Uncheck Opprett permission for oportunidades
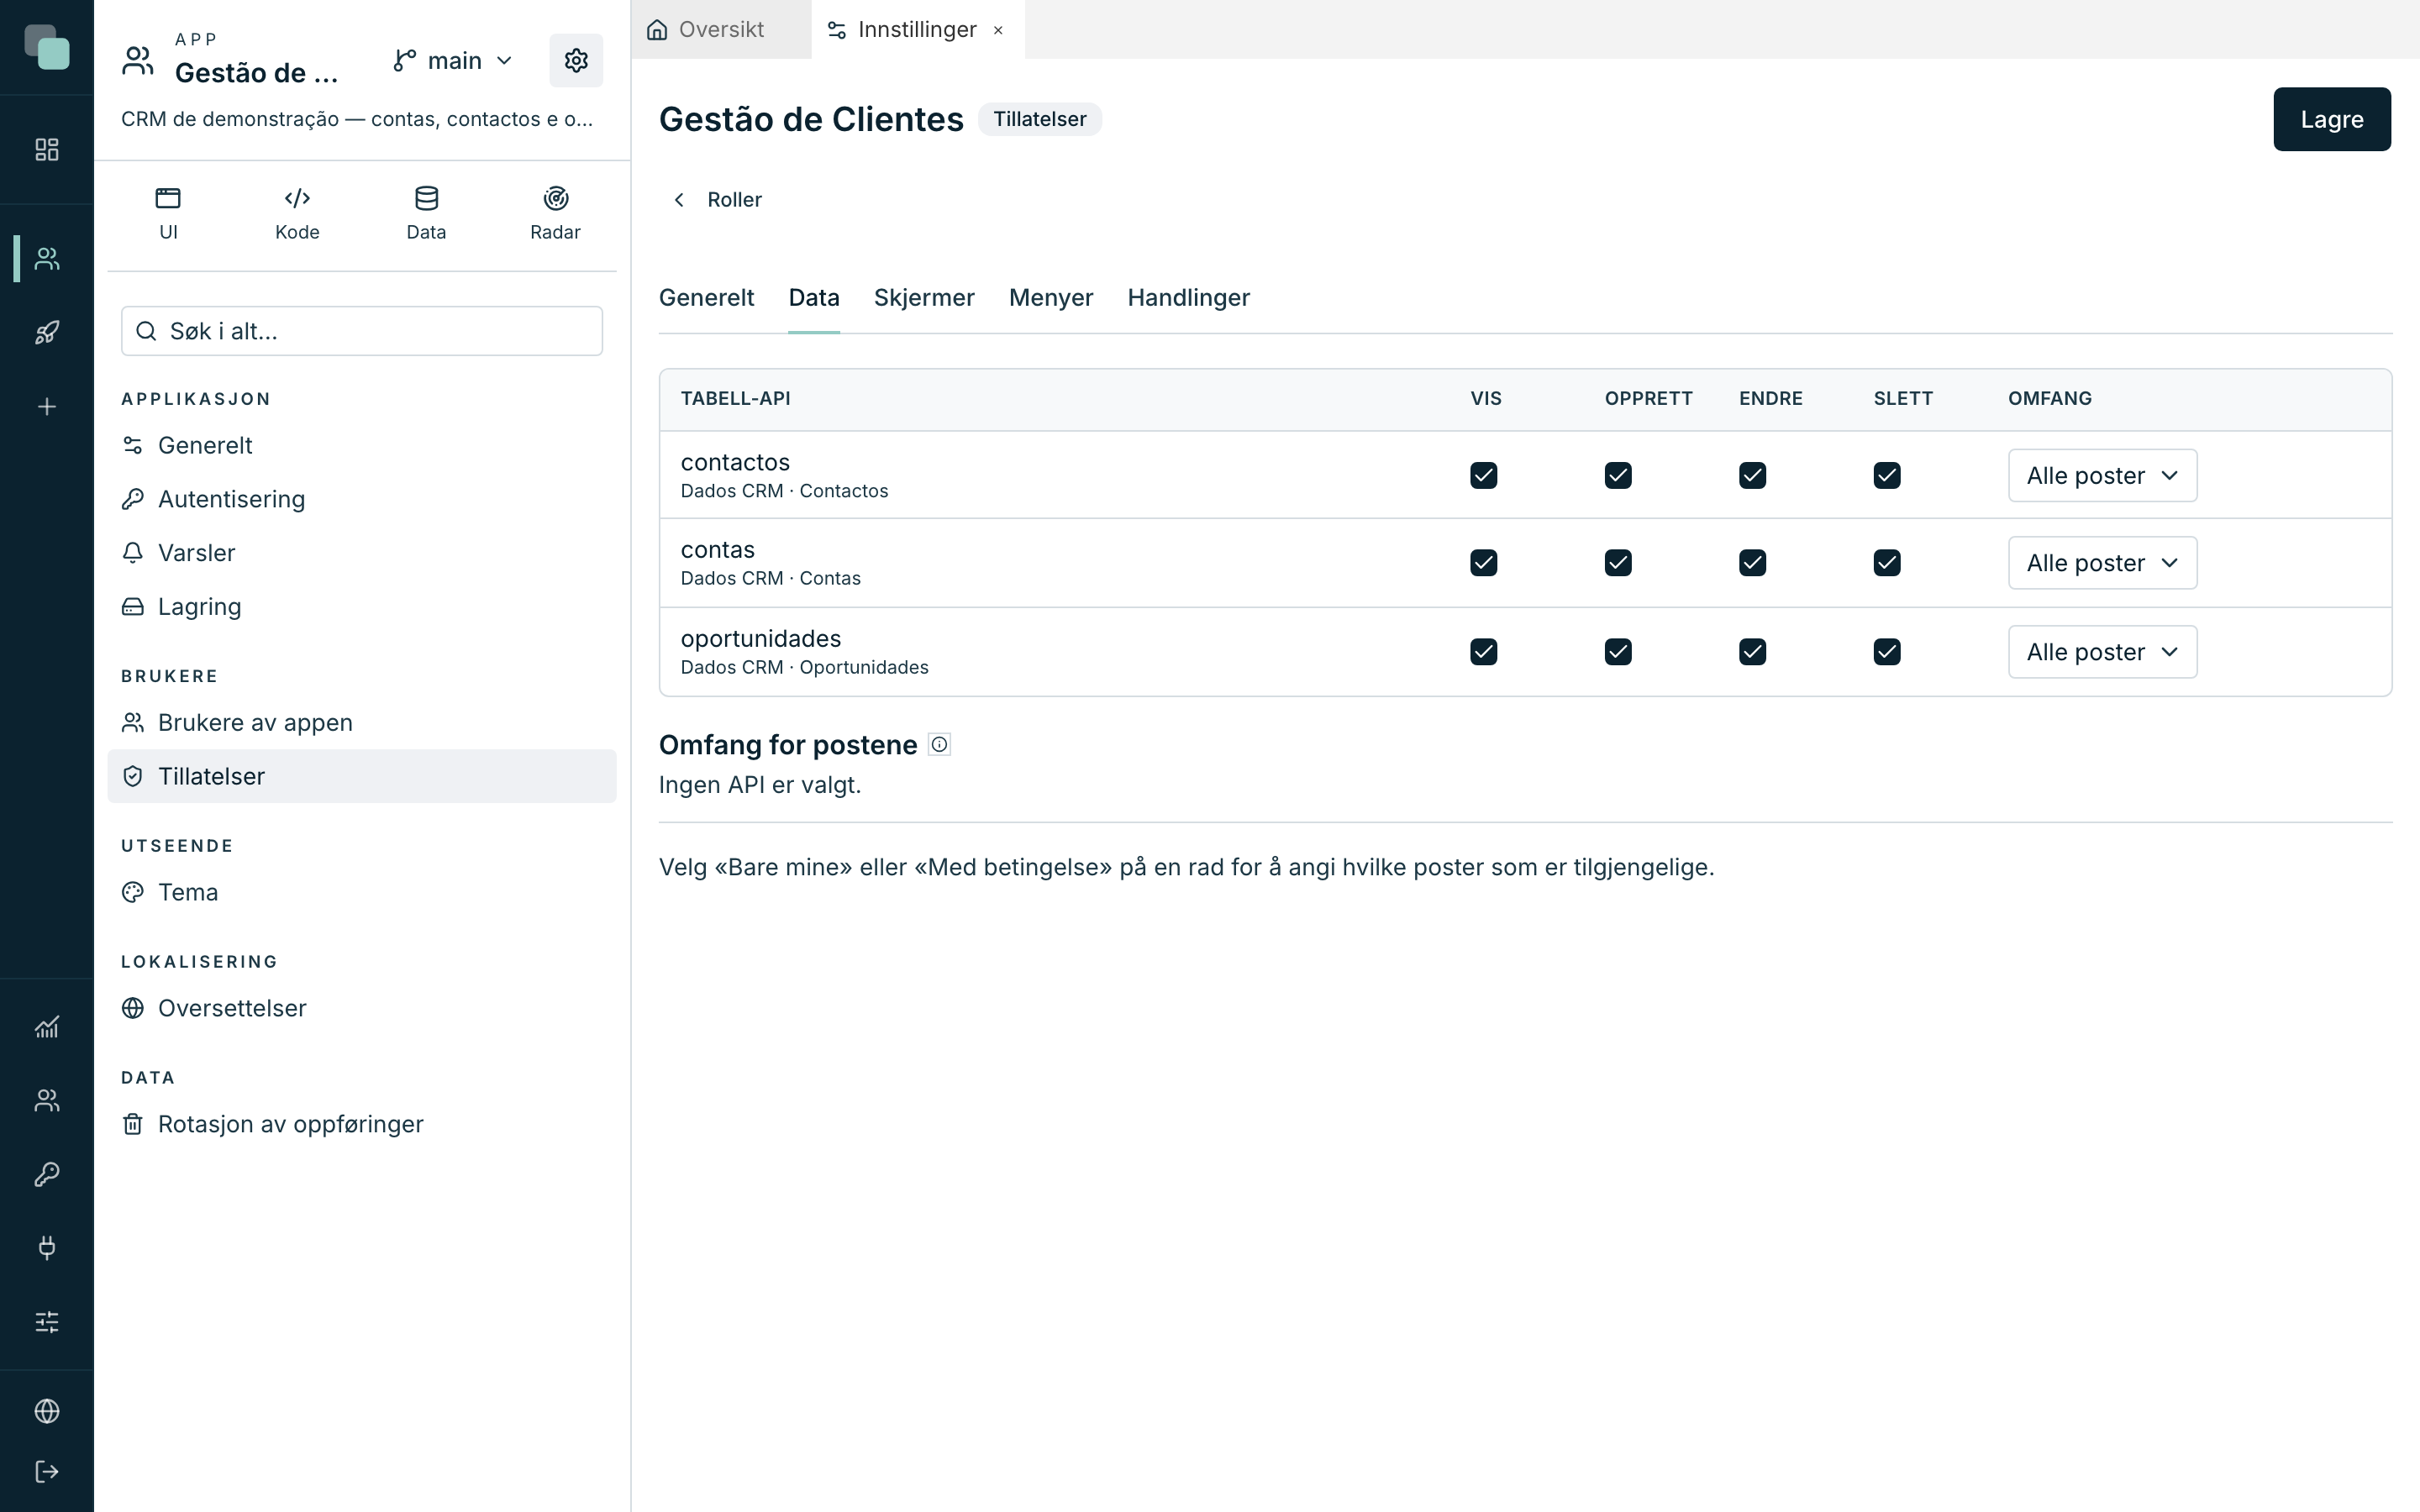This screenshot has width=2420, height=1512. point(1618,652)
